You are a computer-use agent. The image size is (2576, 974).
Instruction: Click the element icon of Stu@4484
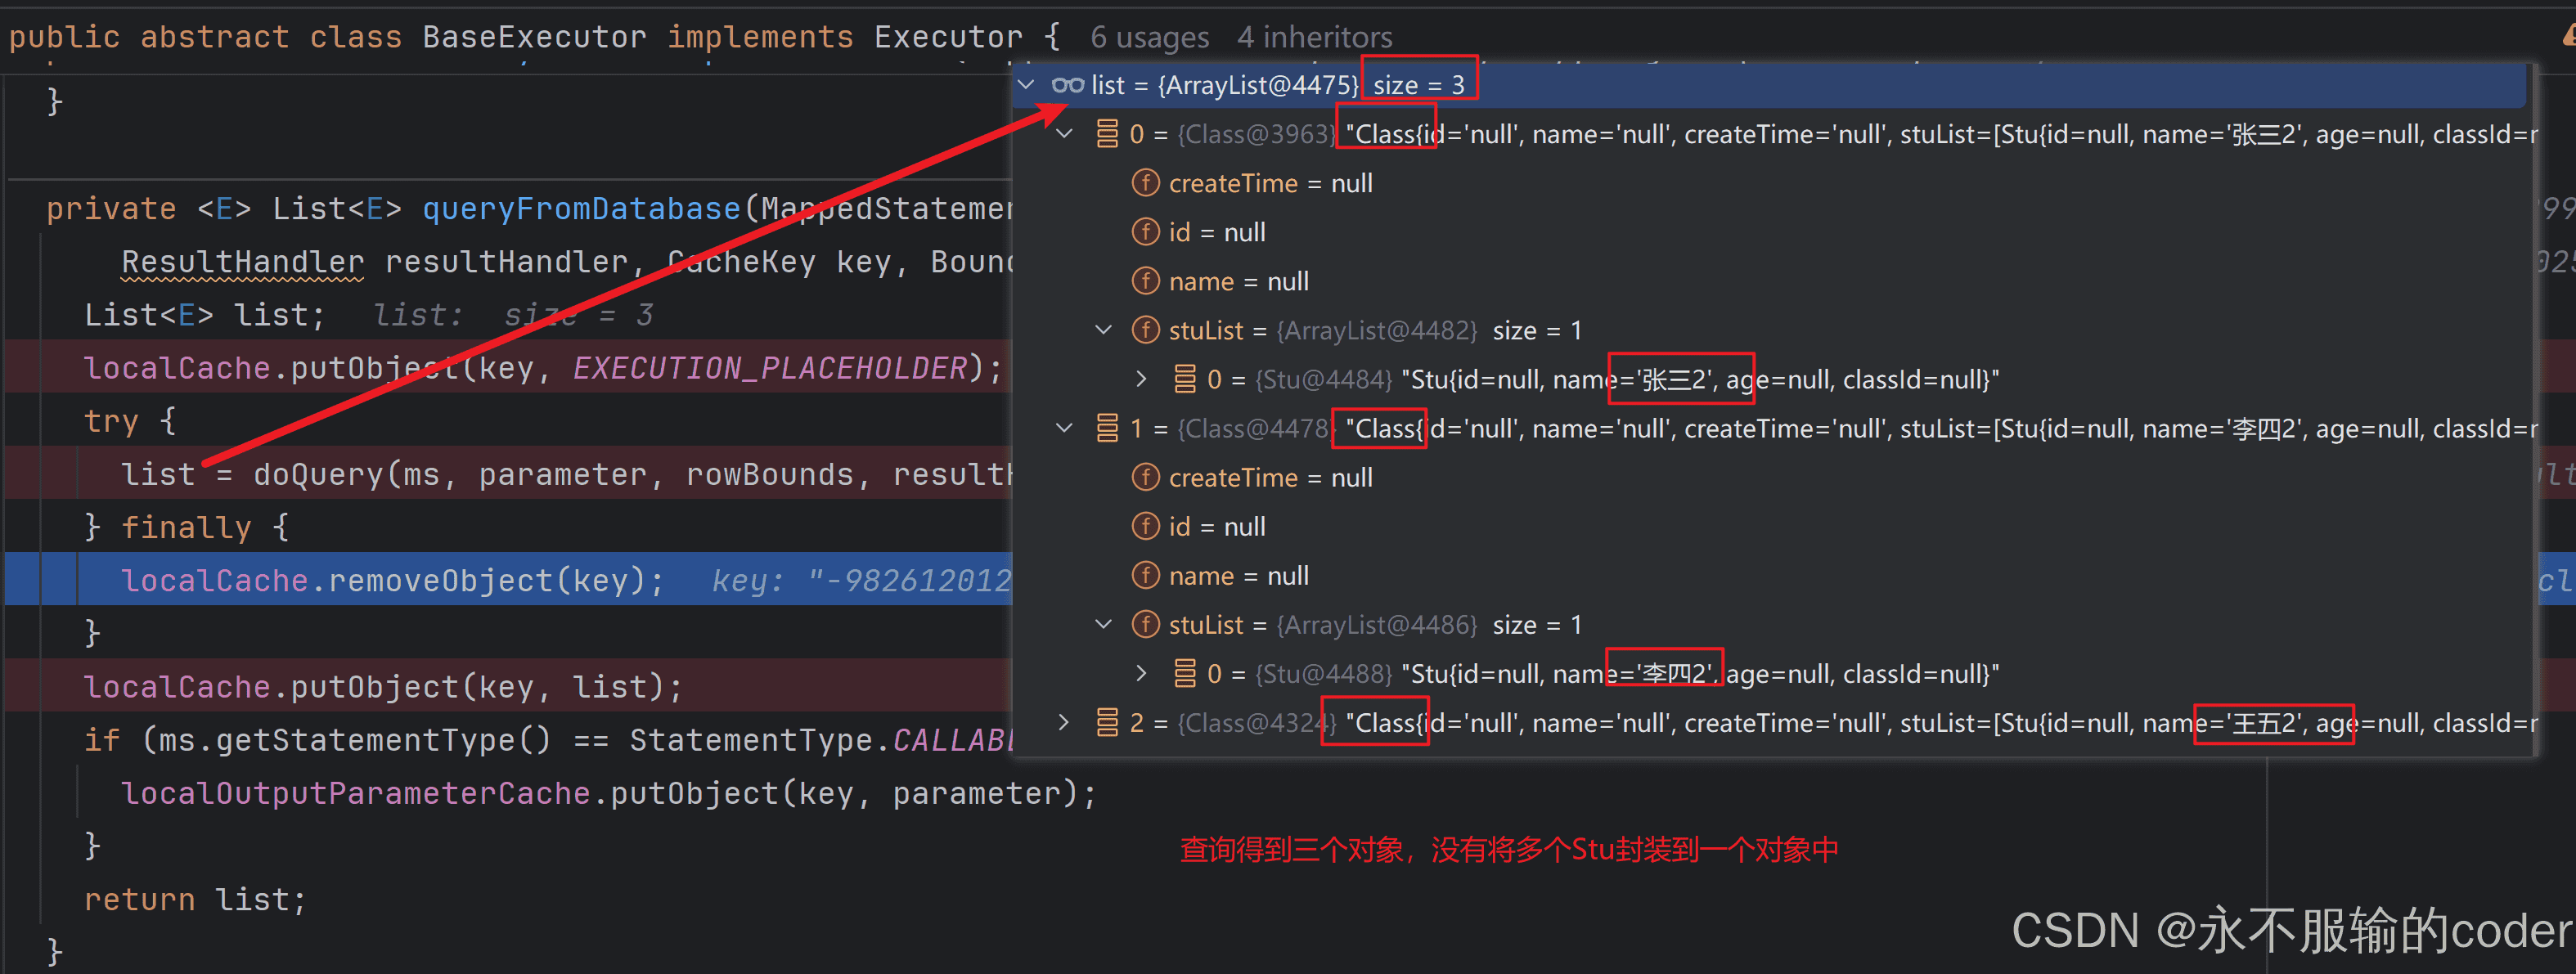click(1185, 379)
